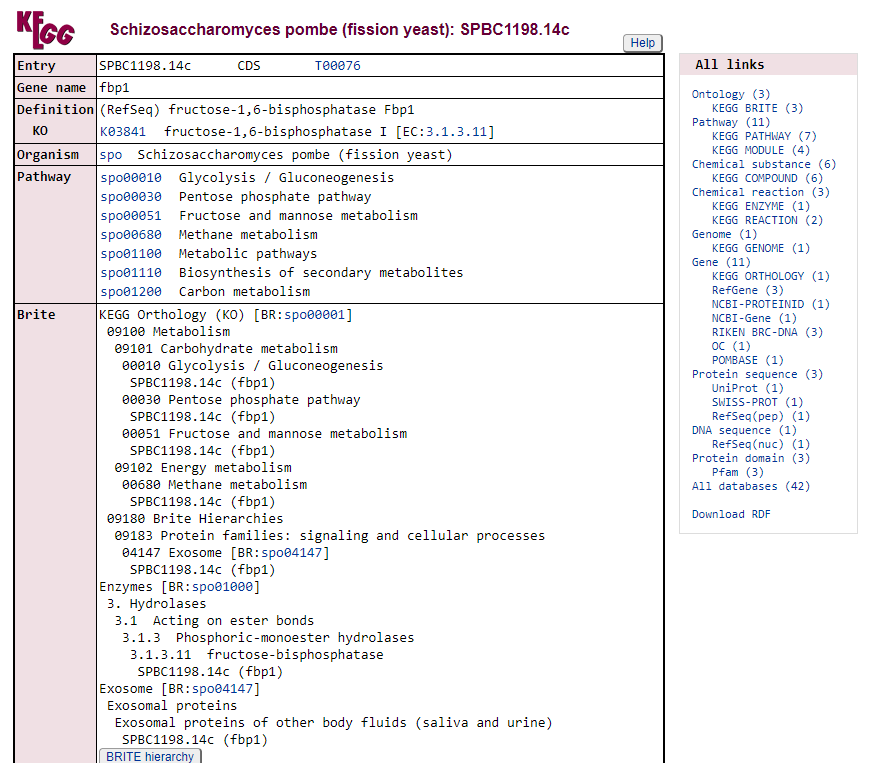Open pathway spo00030 Pentose phosphate link

click(x=130, y=197)
